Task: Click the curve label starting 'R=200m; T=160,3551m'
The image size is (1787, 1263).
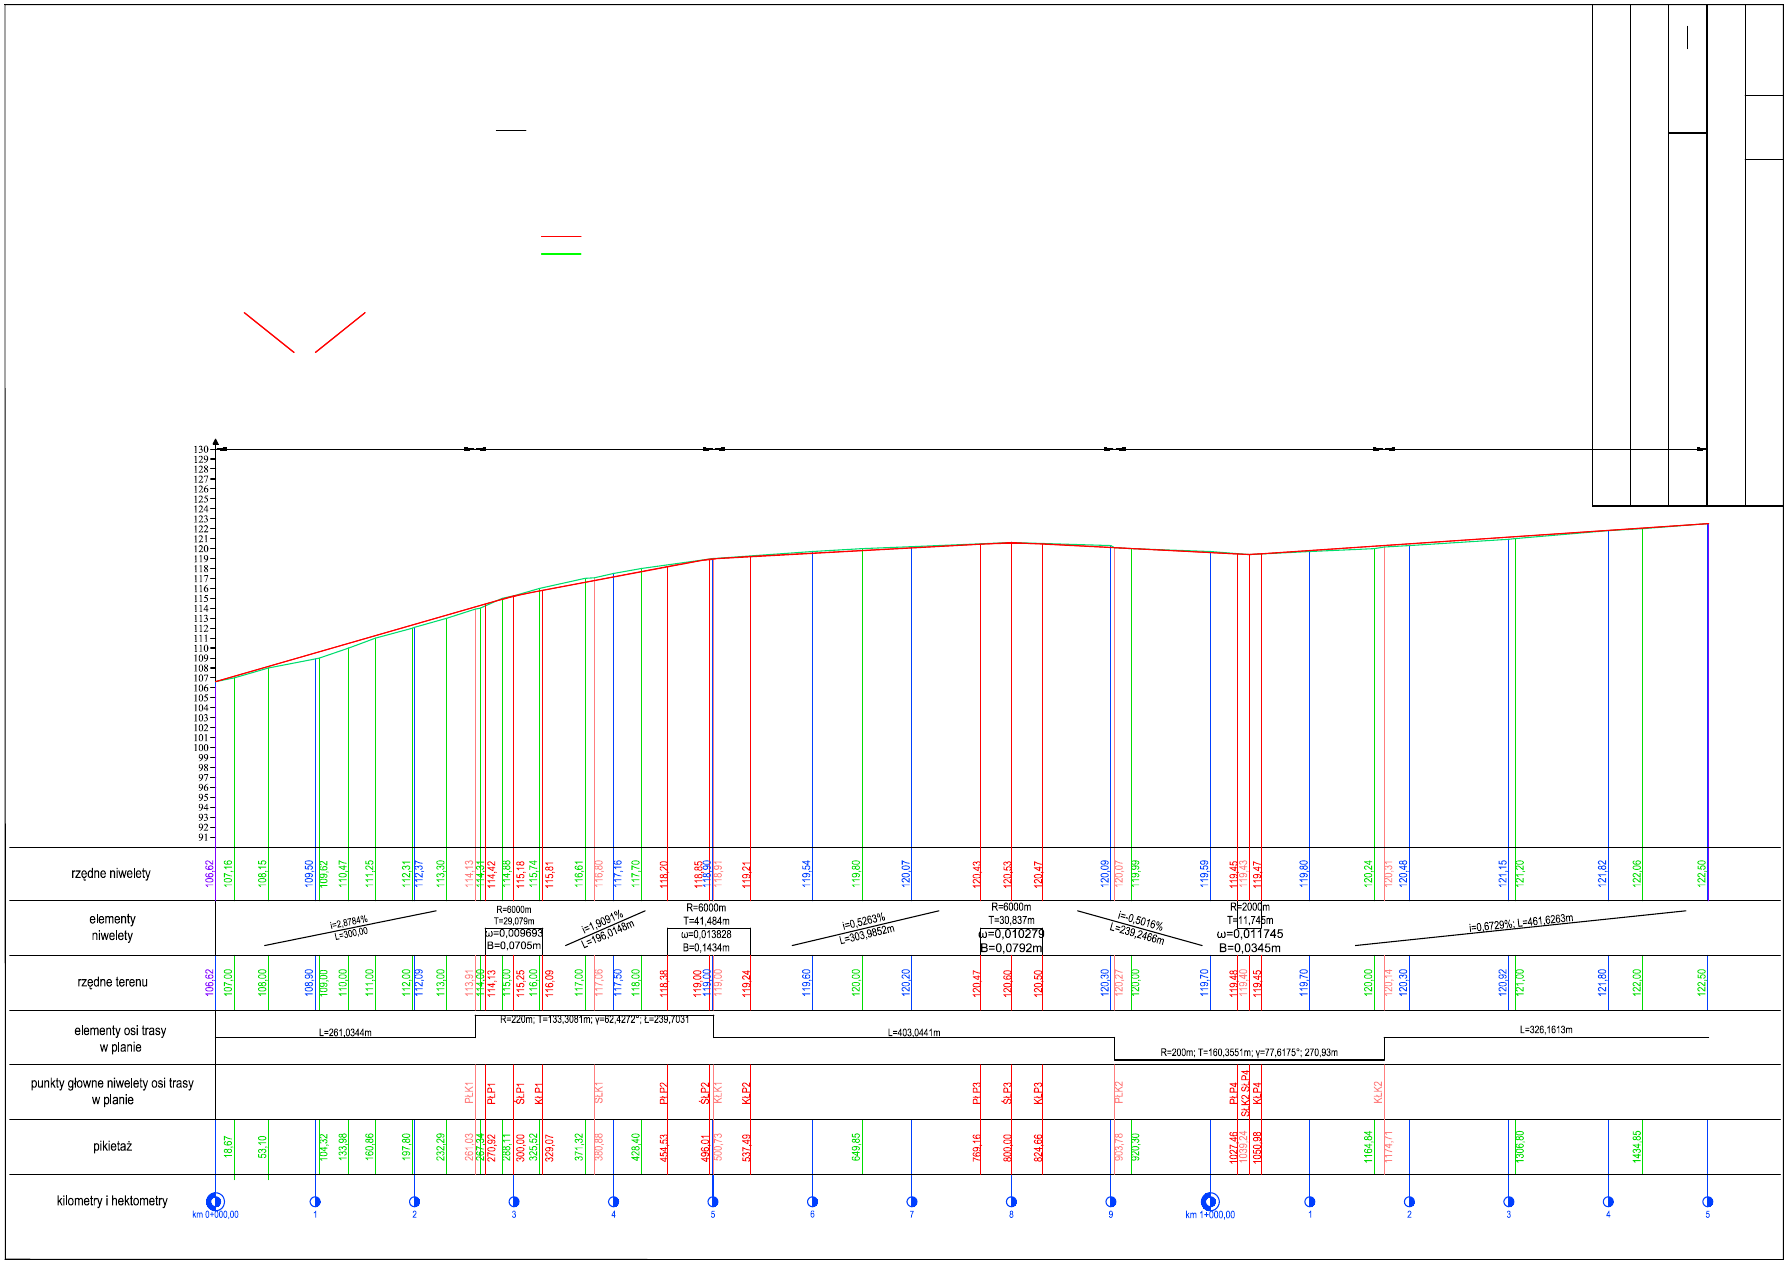Action: [x=1249, y=1052]
